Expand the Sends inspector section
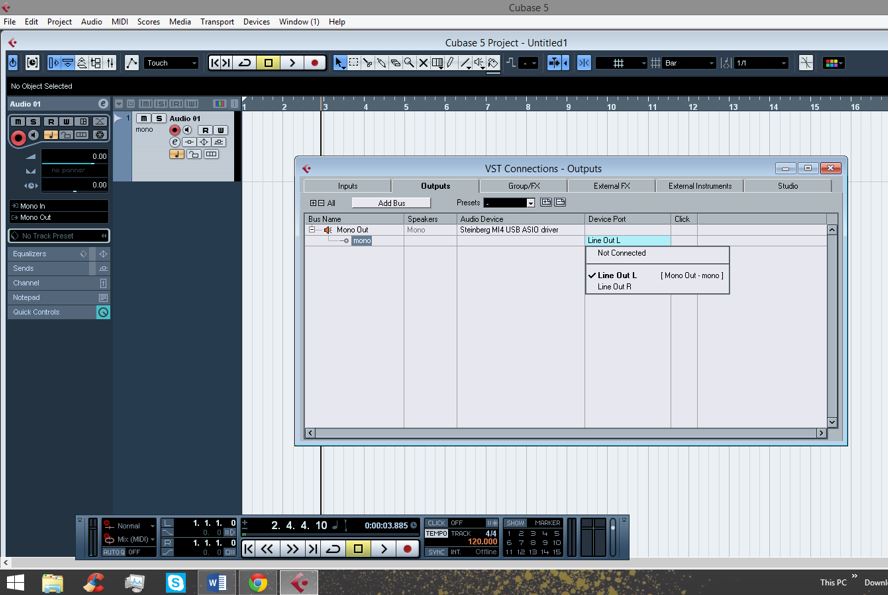Image resolution: width=890 pixels, height=595 pixels. (x=49, y=269)
